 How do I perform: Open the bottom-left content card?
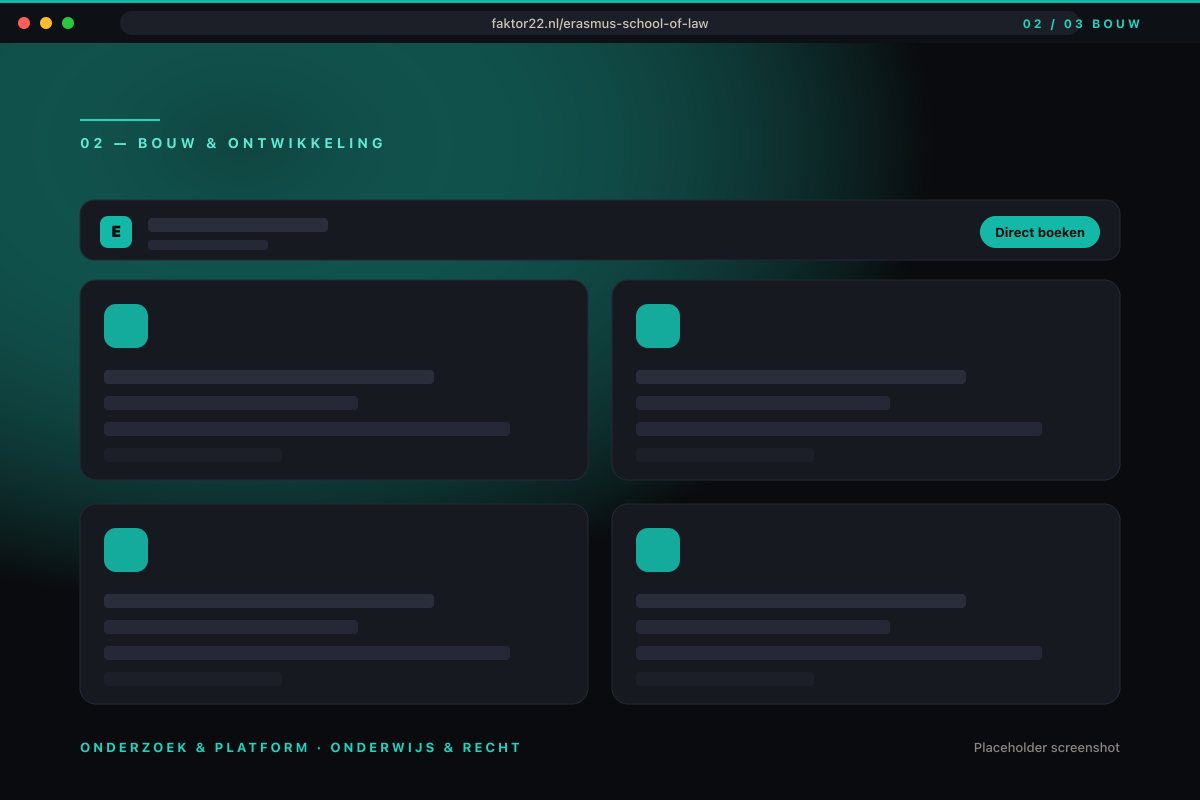point(334,604)
